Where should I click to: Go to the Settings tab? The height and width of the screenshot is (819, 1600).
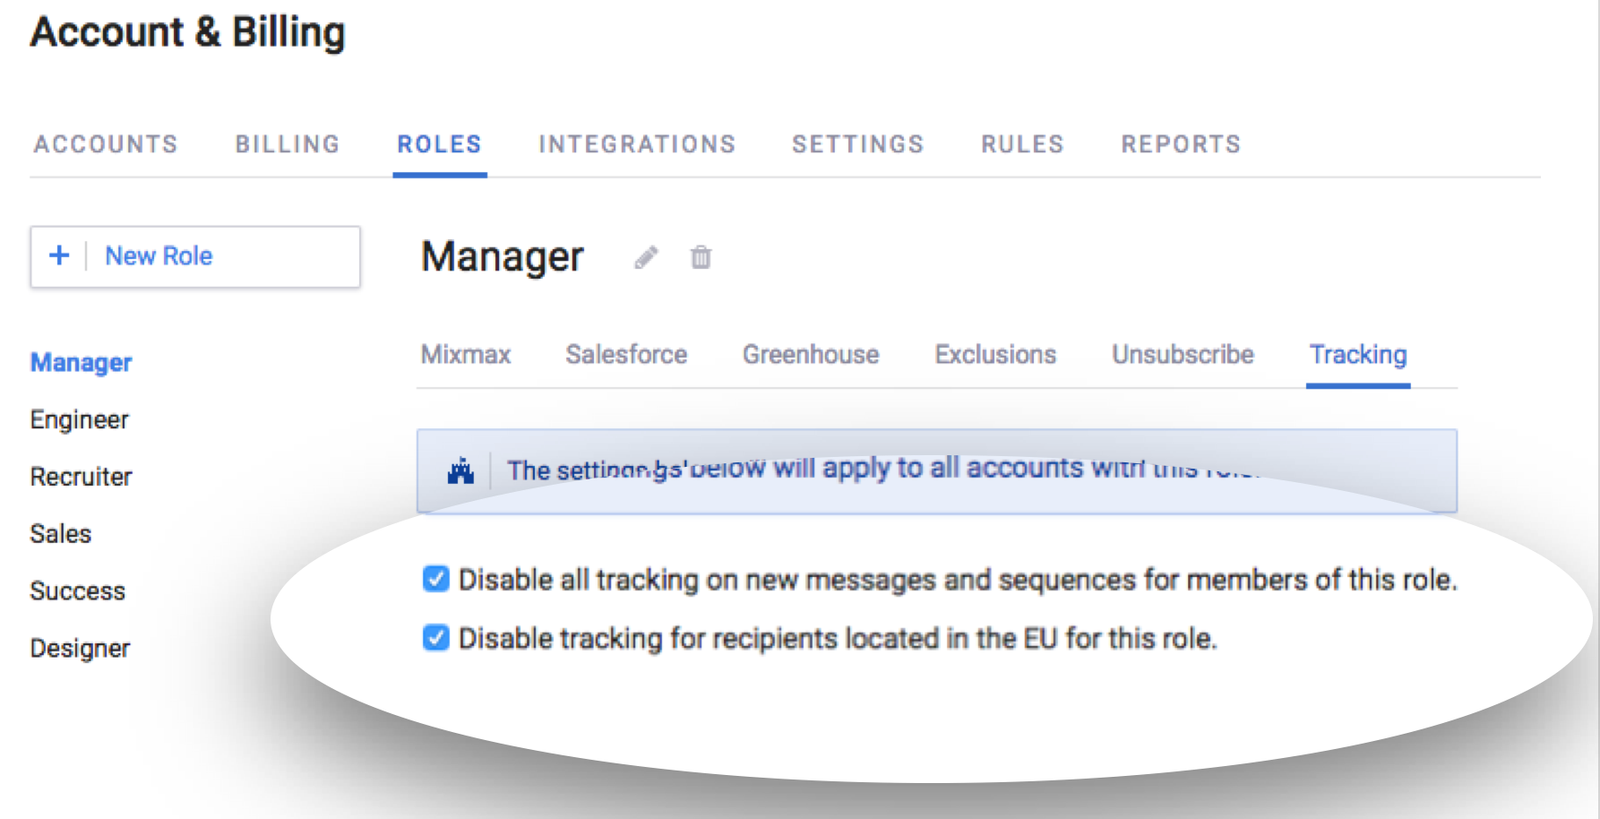(x=858, y=144)
